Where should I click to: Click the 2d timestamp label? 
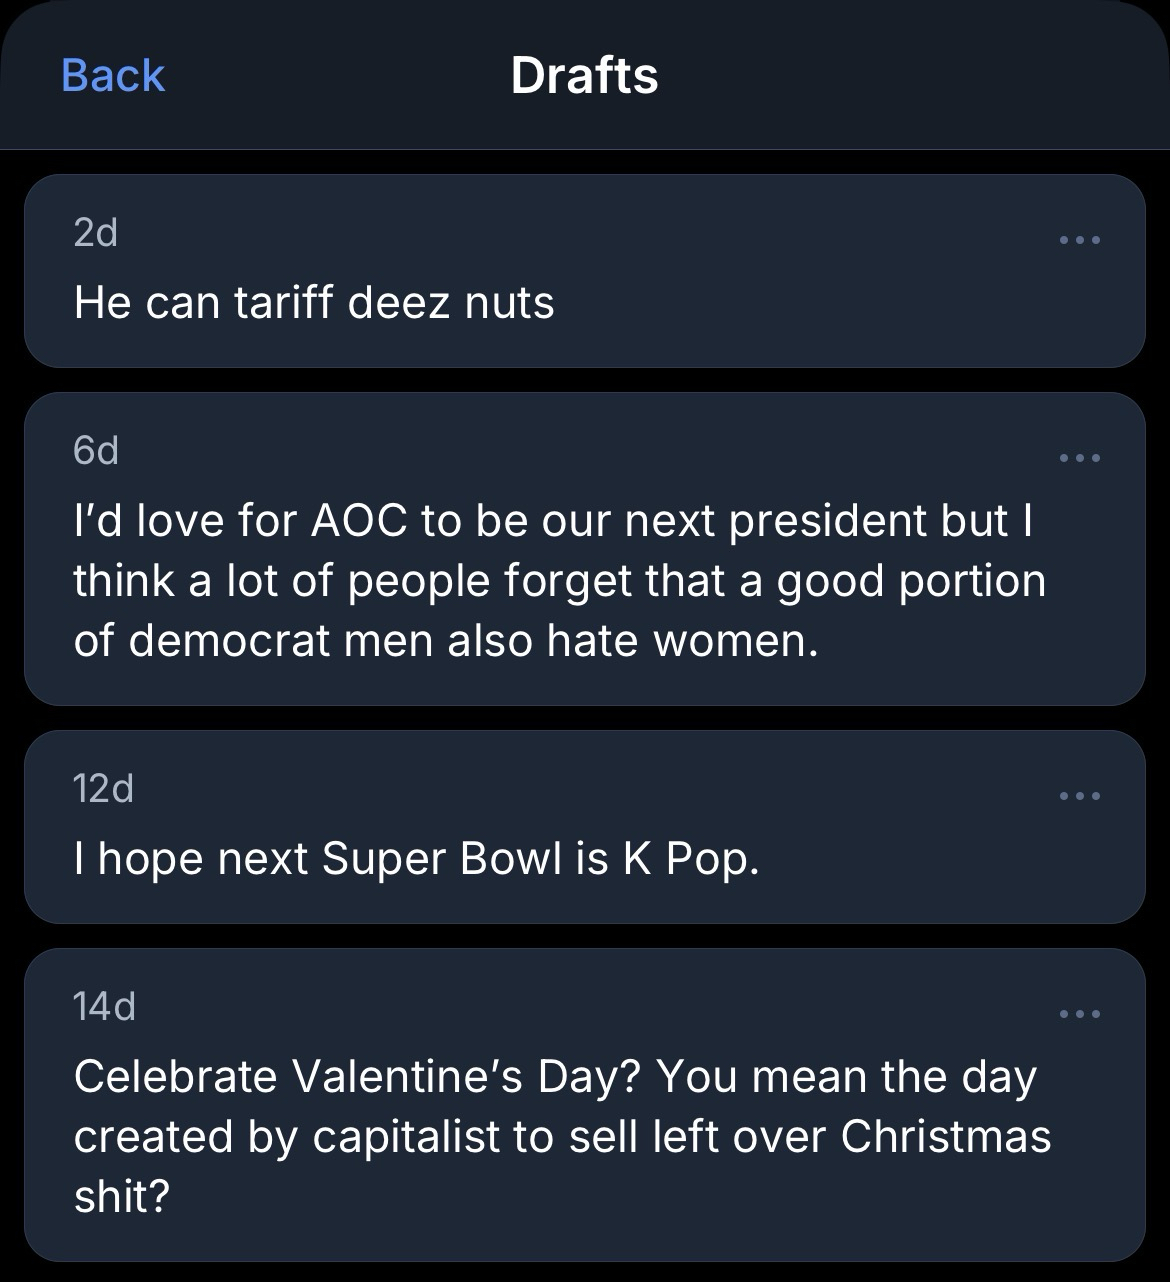coord(96,232)
